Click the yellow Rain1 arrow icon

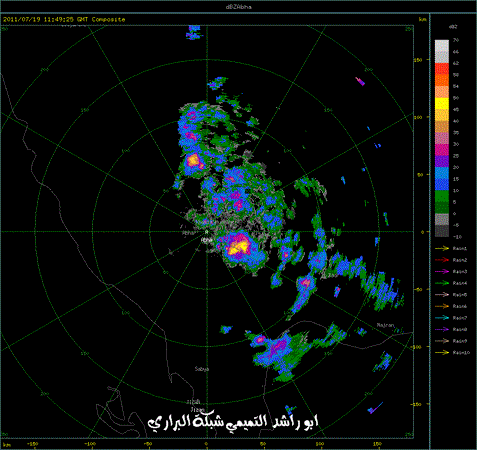[x=442, y=248]
